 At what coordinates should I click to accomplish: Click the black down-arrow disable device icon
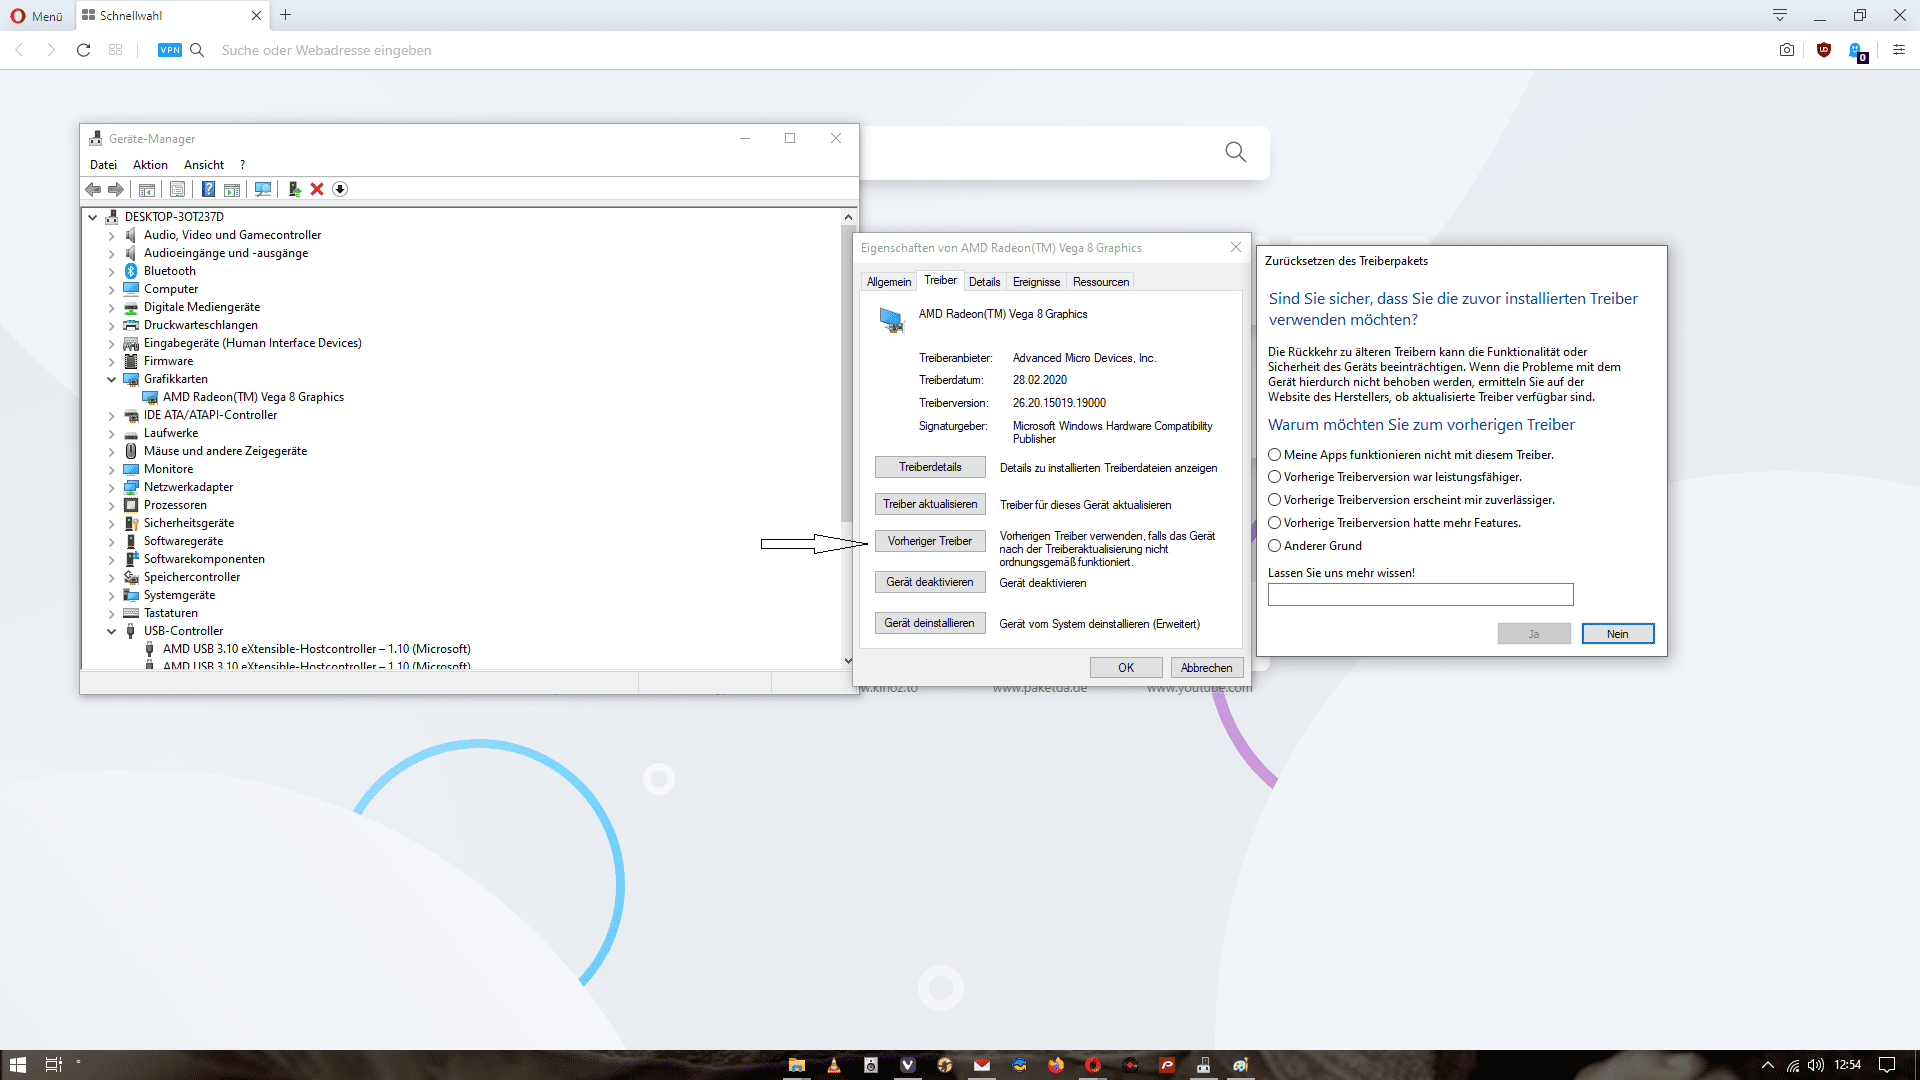pyautogui.click(x=340, y=189)
